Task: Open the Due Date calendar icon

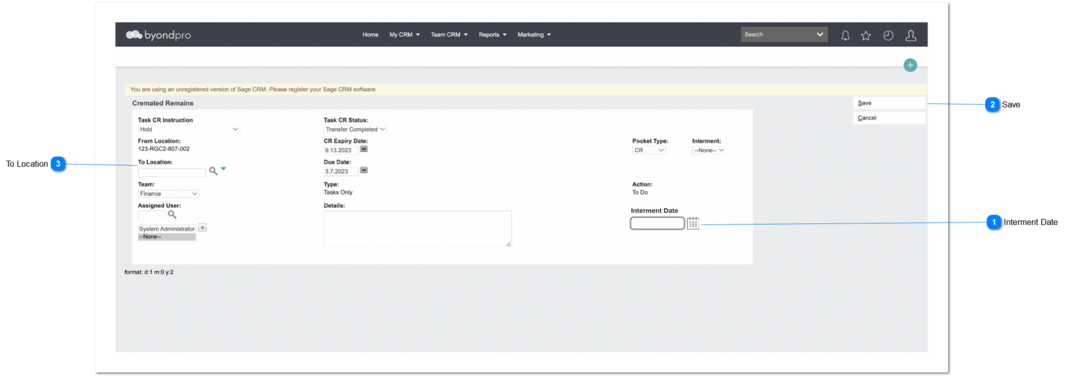Action: pyautogui.click(x=364, y=170)
